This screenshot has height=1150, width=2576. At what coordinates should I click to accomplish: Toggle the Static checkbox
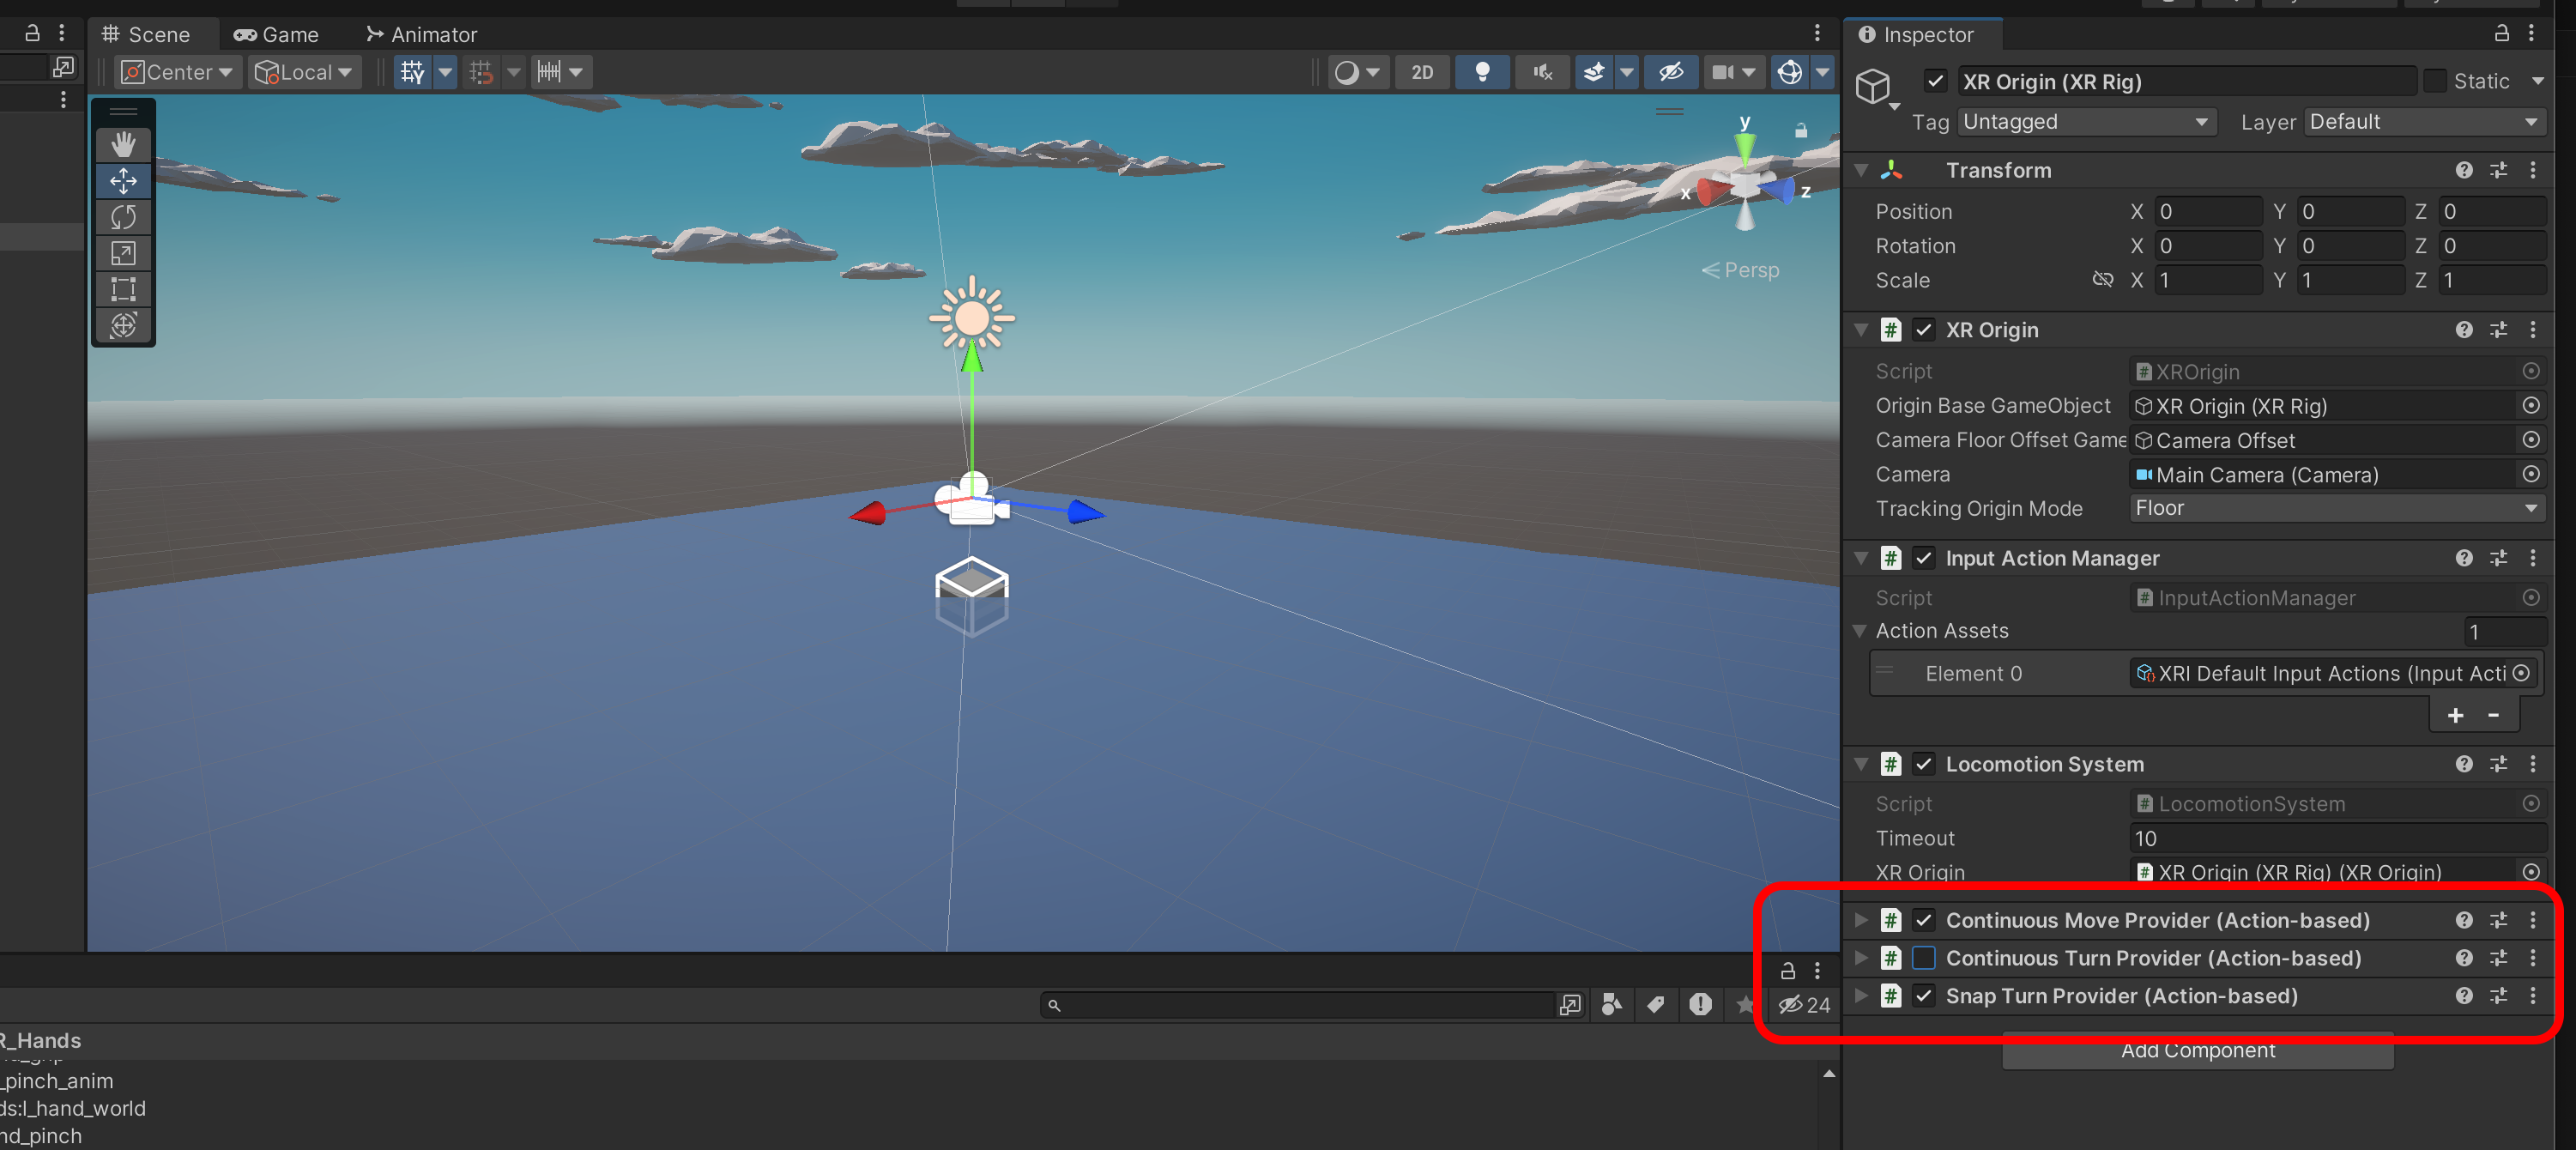click(x=2435, y=81)
